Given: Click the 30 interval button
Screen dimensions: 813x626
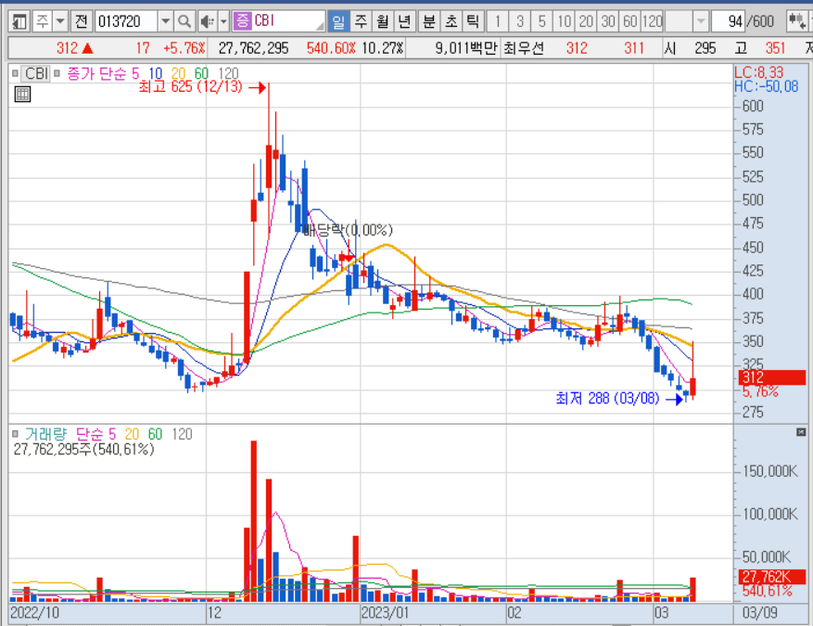Looking at the screenshot, I should pos(608,21).
